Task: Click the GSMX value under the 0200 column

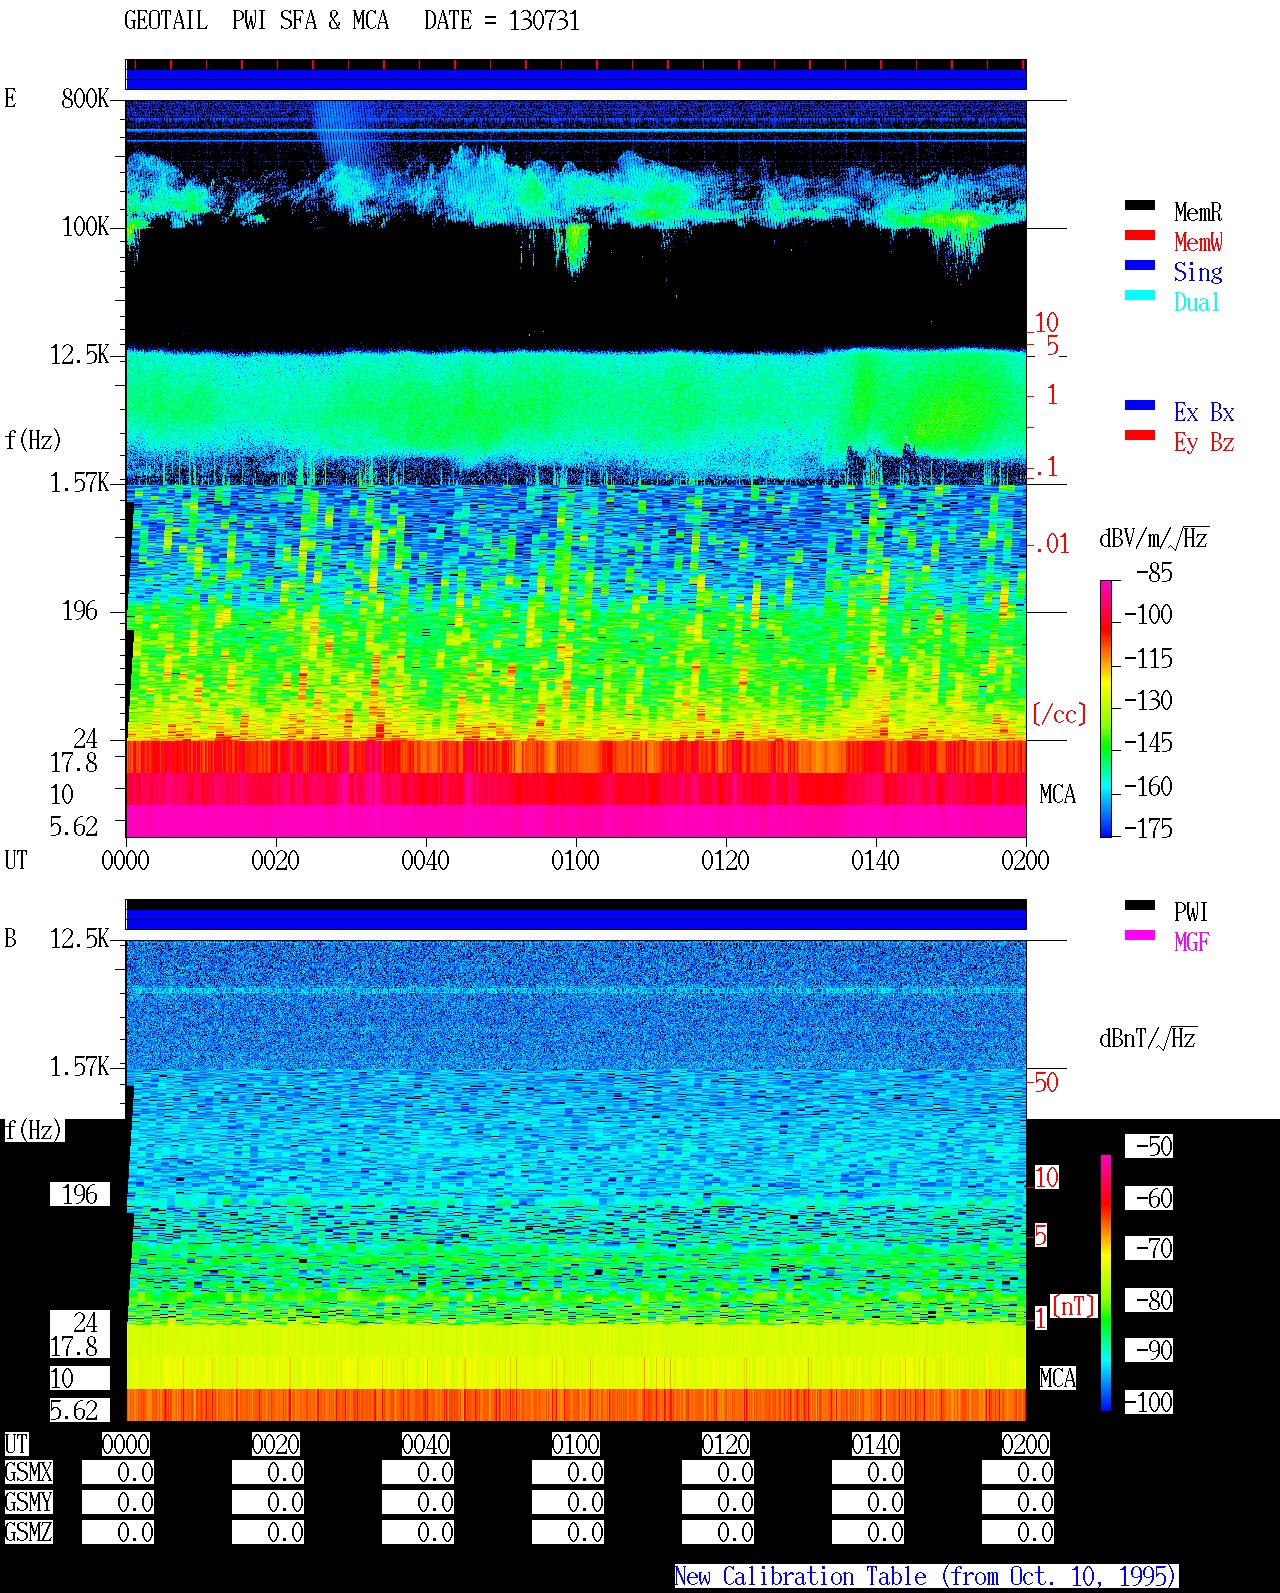Action: coord(1018,1473)
